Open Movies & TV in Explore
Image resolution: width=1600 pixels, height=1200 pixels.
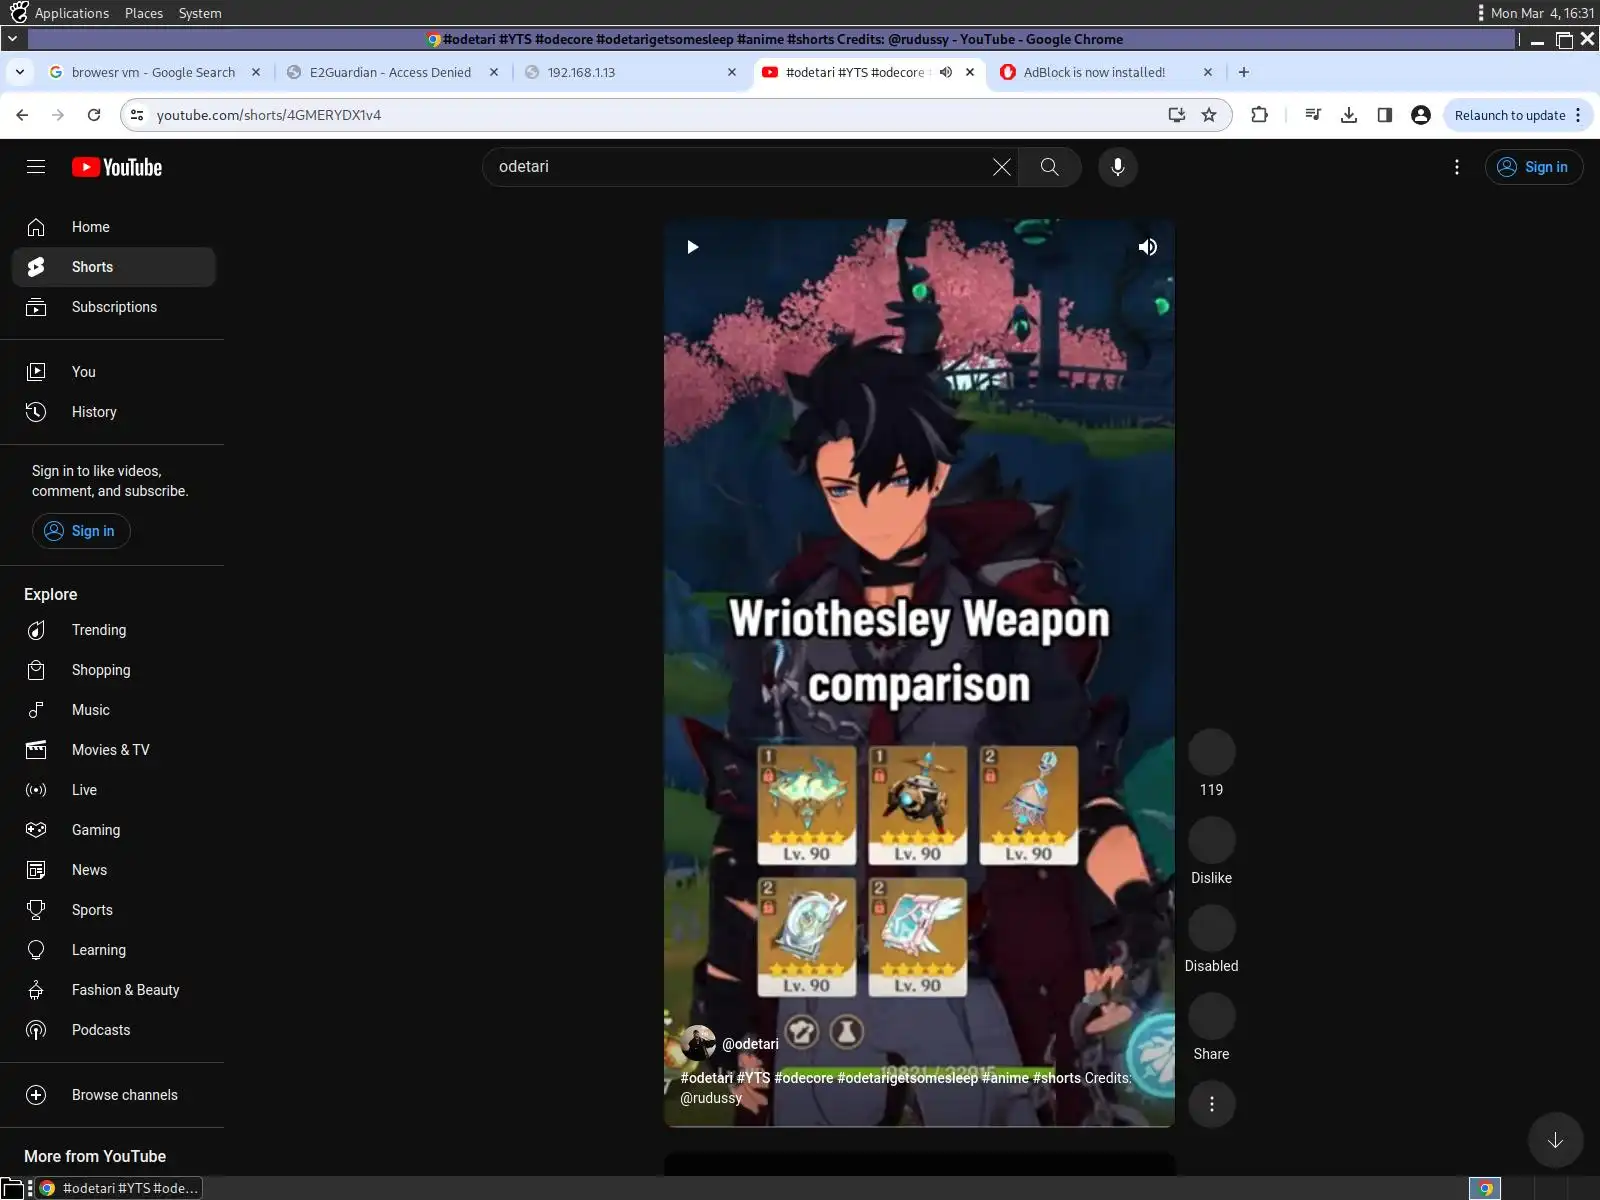[x=114, y=750]
